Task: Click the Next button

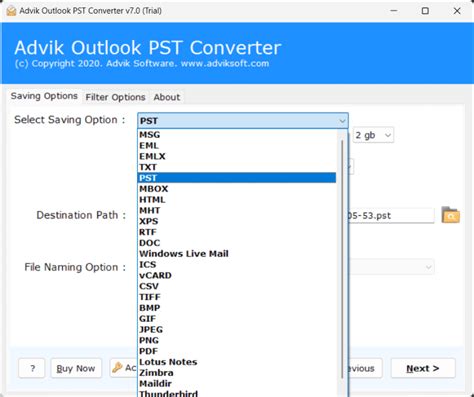Action: [x=423, y=368]
